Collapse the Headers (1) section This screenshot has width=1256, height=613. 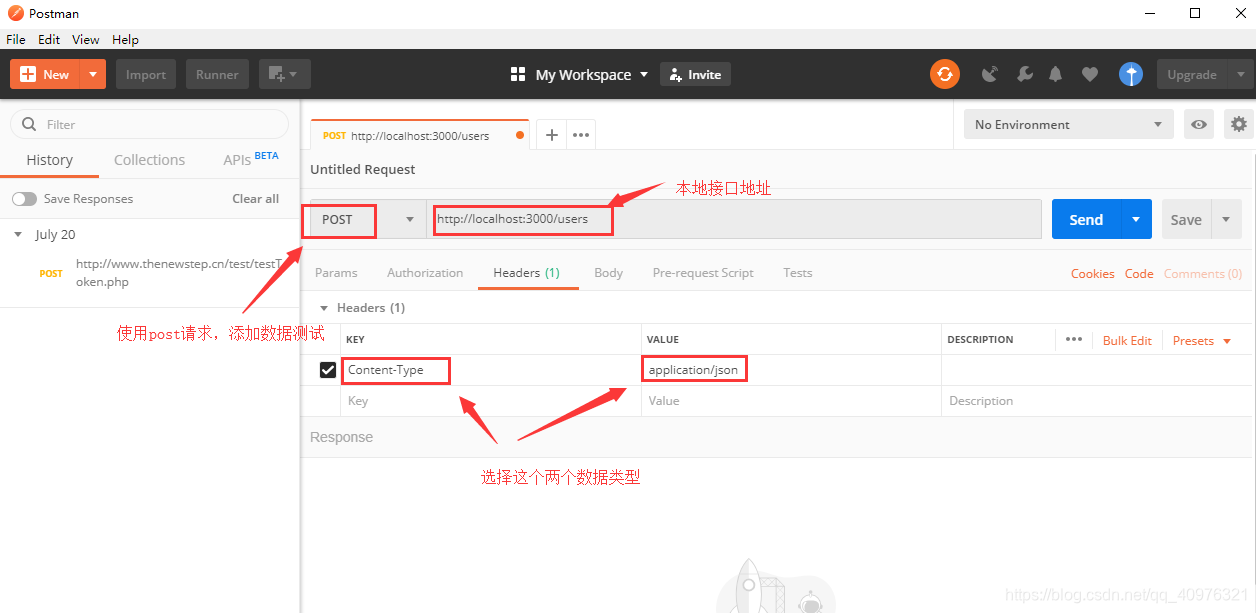(x=323, y=308)
